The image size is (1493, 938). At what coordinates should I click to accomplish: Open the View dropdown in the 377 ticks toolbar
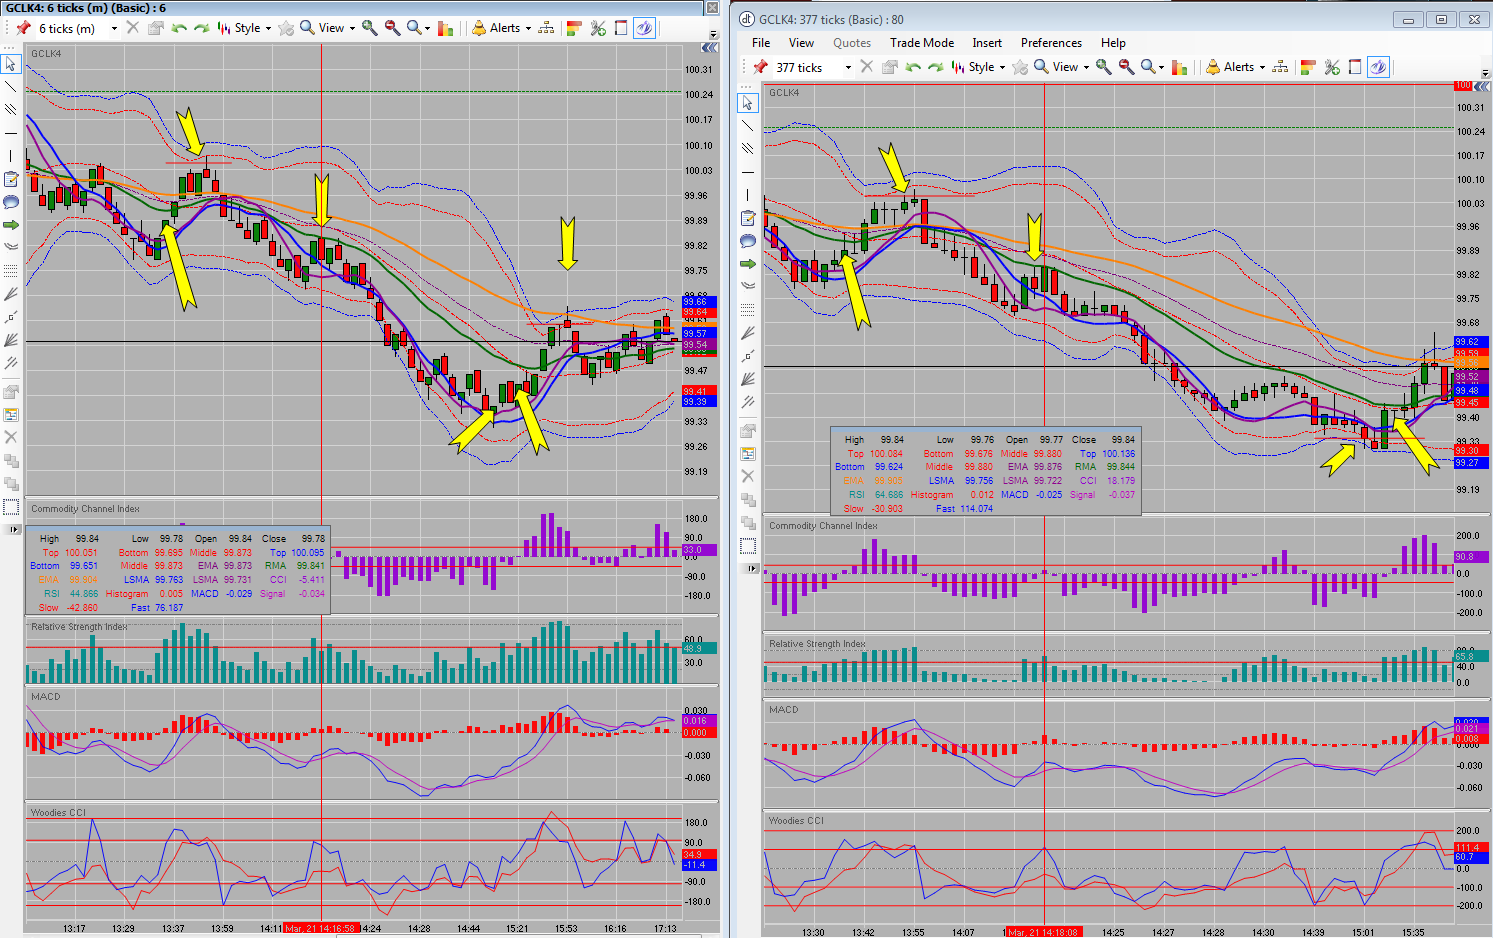click(x=1063, y=67)
